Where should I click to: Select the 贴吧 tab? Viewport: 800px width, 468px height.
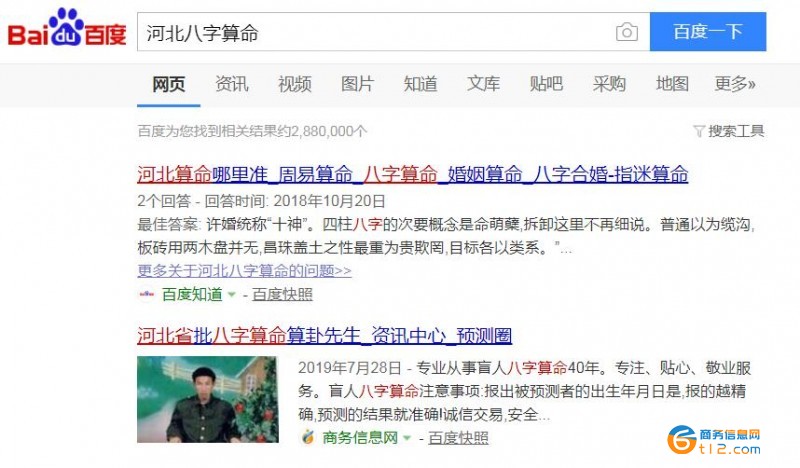(x=546, y=84)
